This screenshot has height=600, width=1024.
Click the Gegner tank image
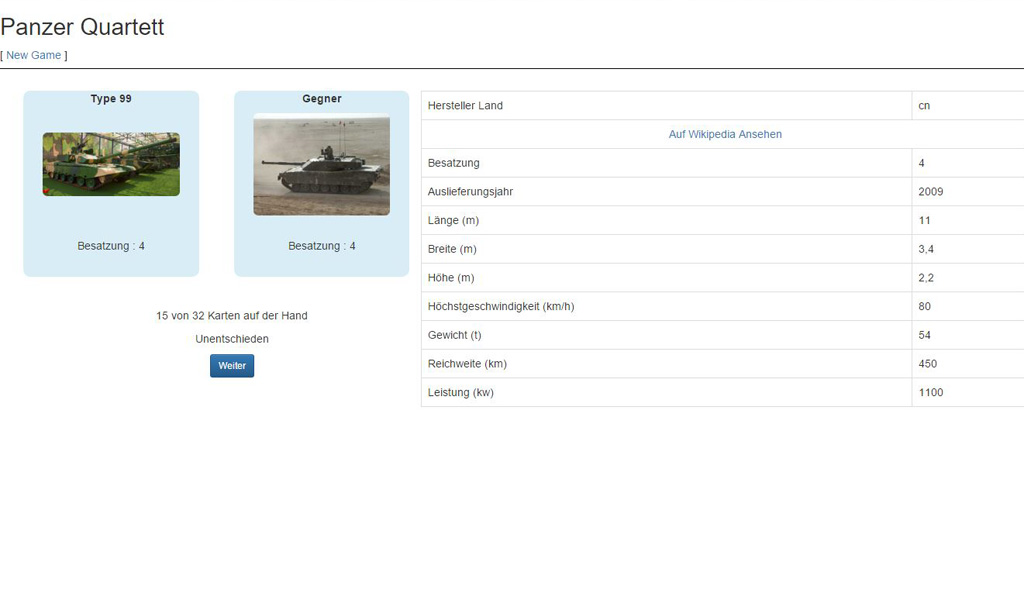[x=321, y=165]
